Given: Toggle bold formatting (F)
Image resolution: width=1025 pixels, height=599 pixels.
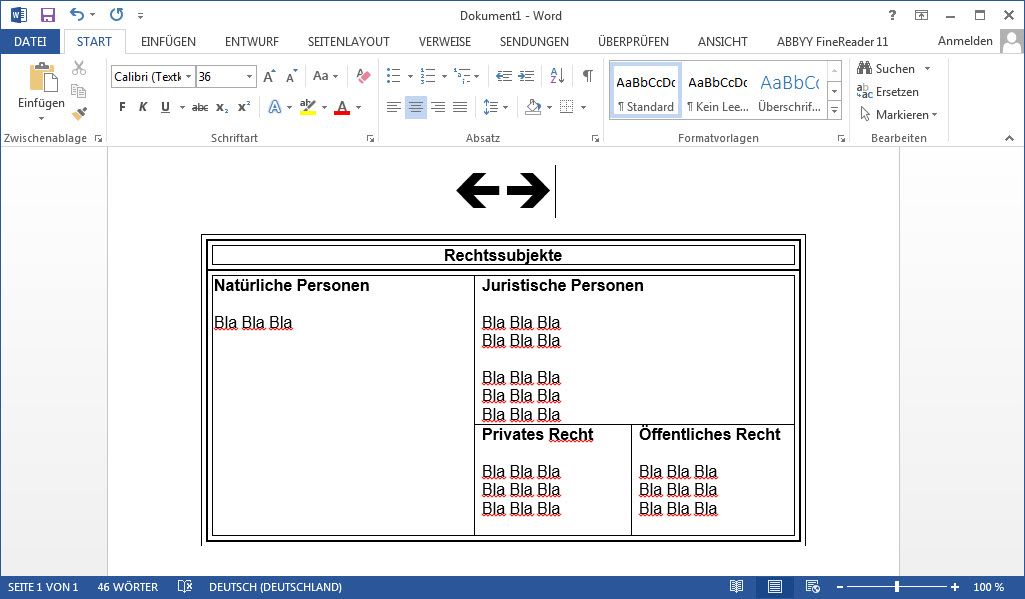Looking at the screenshot, I should [122, 107].
